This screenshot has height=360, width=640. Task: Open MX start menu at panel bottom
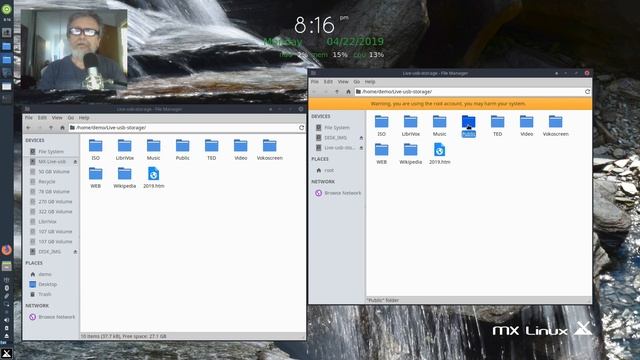6,353
